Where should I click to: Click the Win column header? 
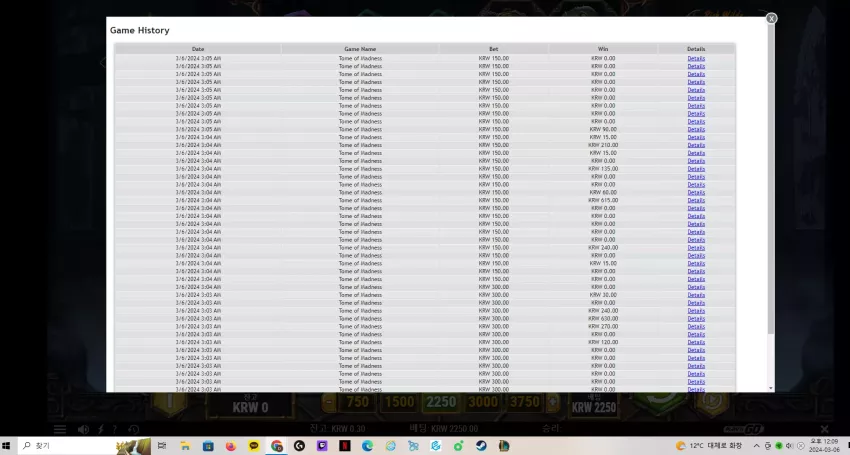click(603, 49)
